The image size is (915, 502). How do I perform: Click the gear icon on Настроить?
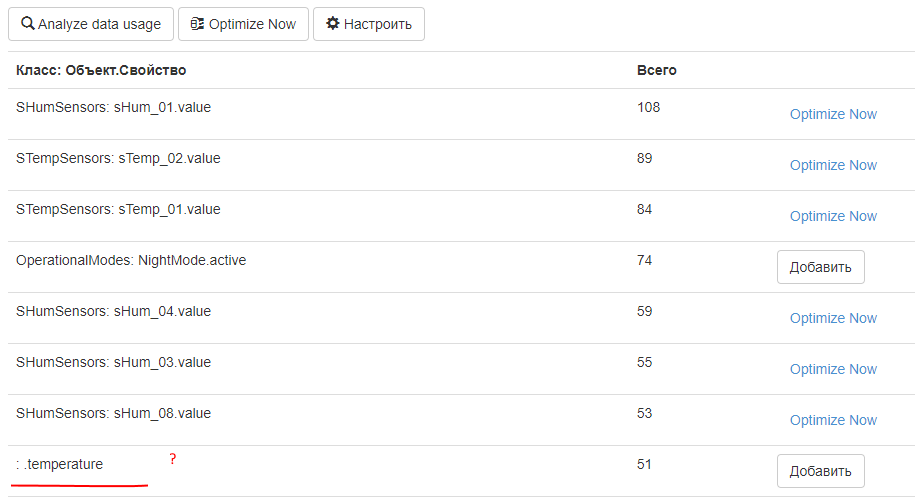[332, 24]
